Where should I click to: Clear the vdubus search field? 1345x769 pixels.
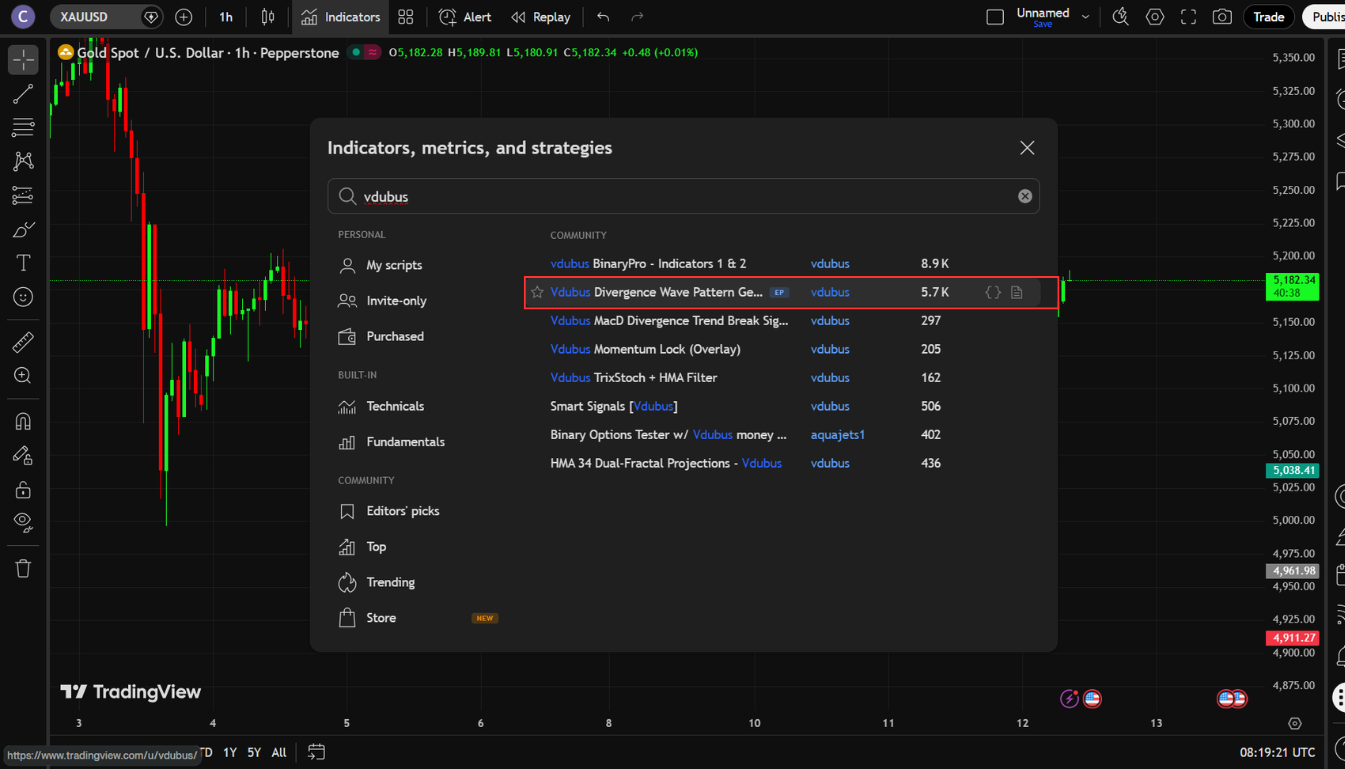(x=1024, y=196)
